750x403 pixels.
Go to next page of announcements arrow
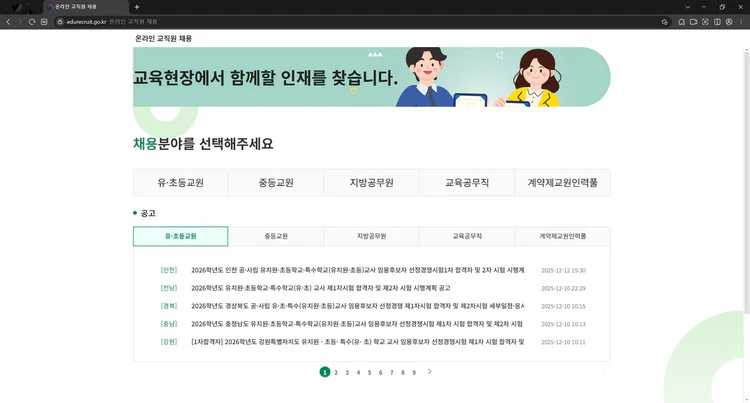tap(430, 372)
